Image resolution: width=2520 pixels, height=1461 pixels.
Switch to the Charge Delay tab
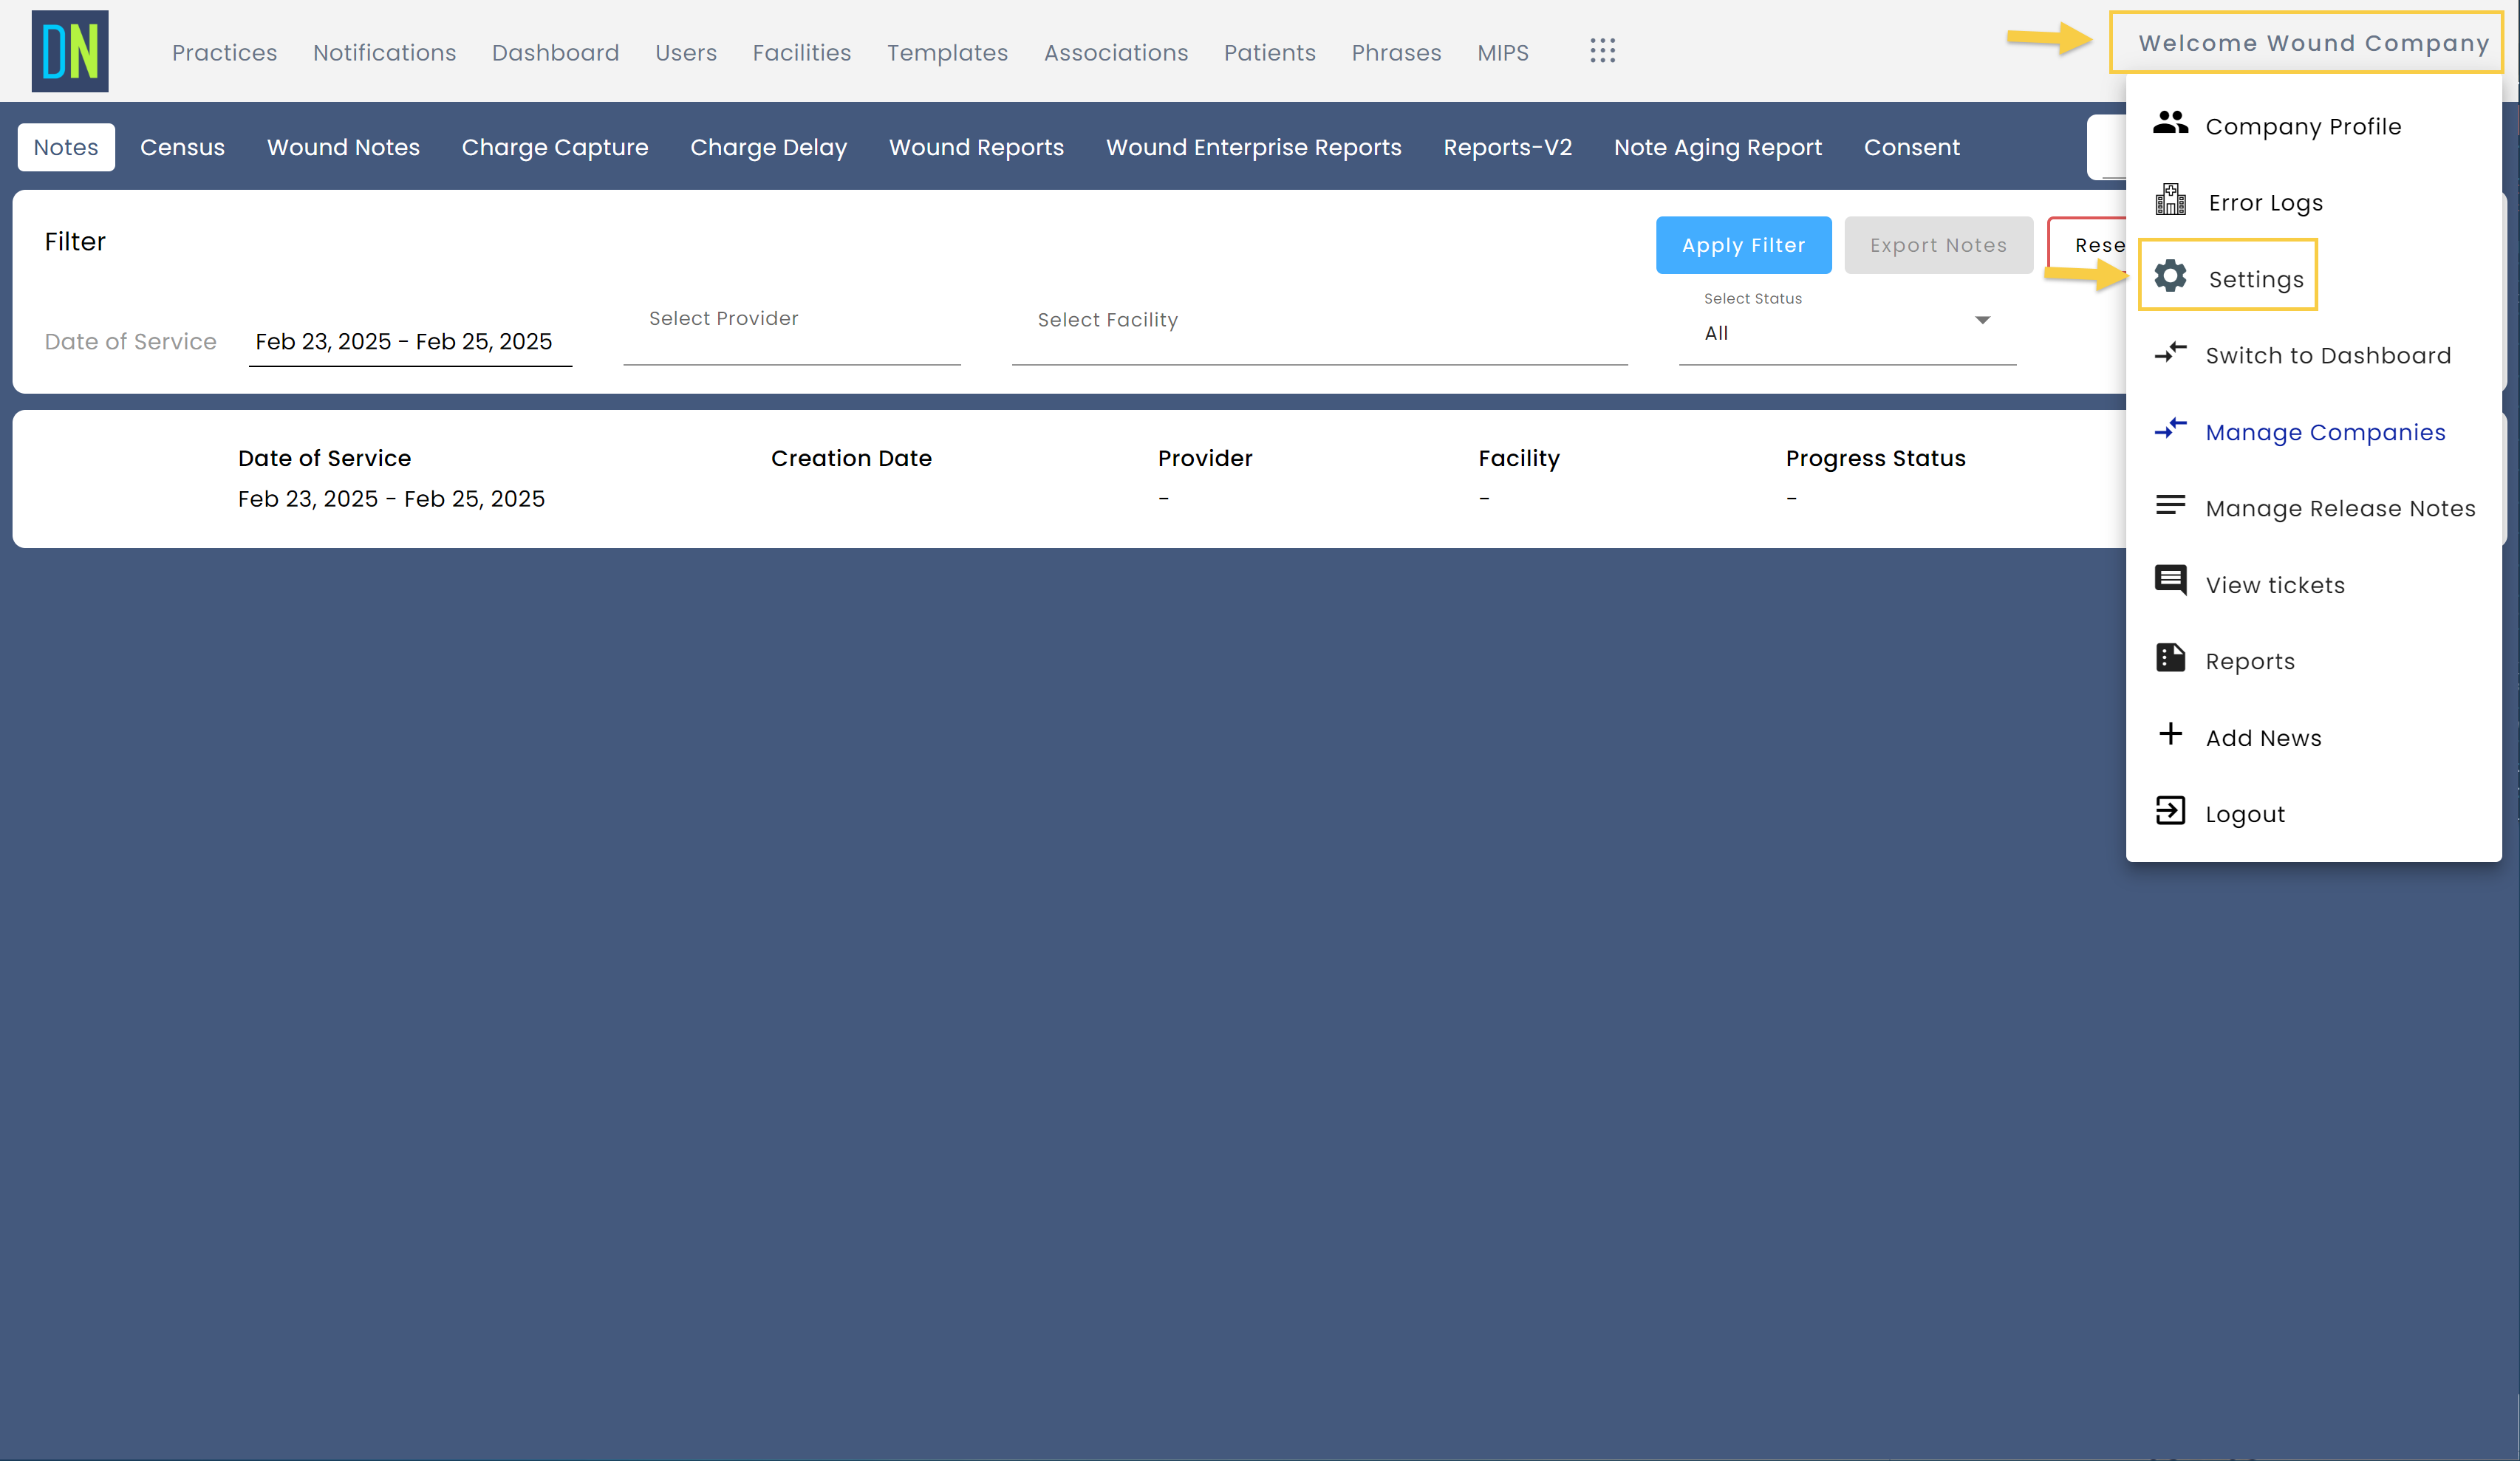768,148
